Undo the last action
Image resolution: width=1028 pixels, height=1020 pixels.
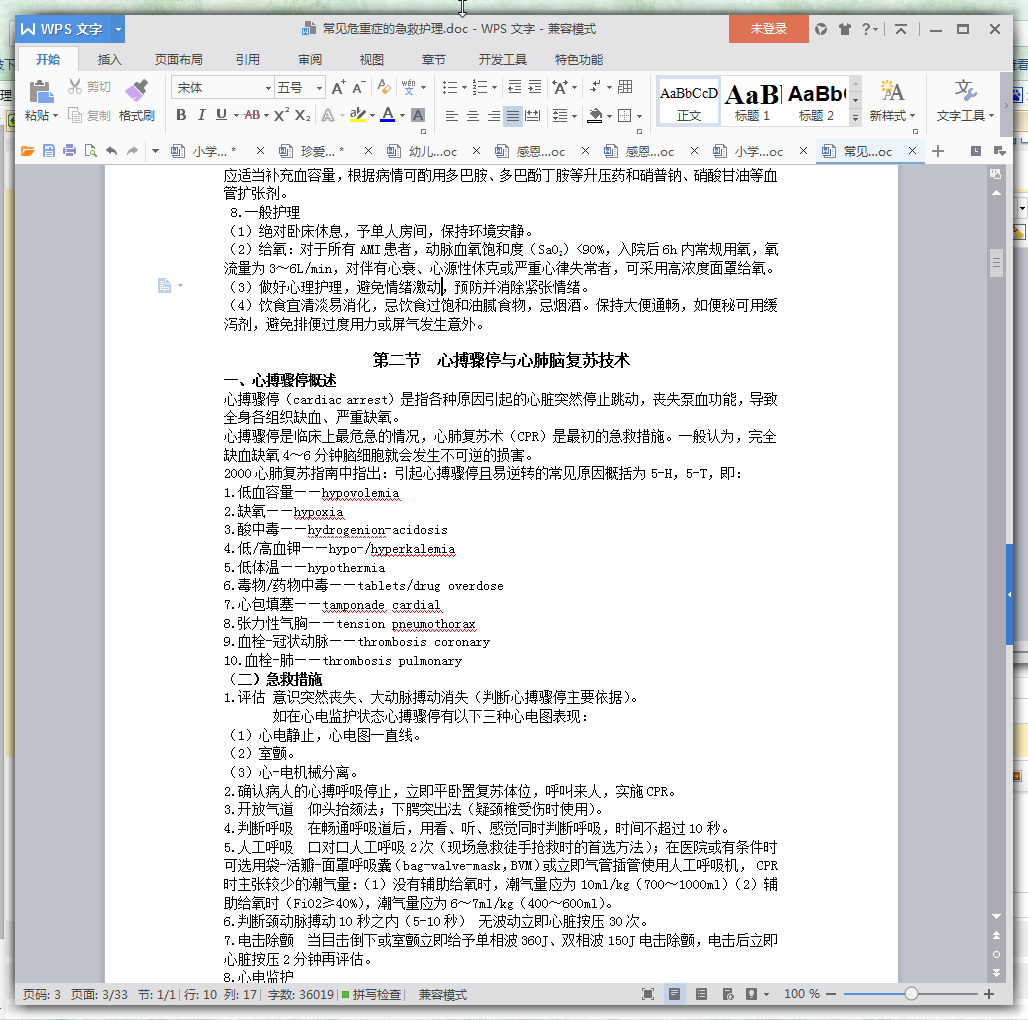[111, 151]
